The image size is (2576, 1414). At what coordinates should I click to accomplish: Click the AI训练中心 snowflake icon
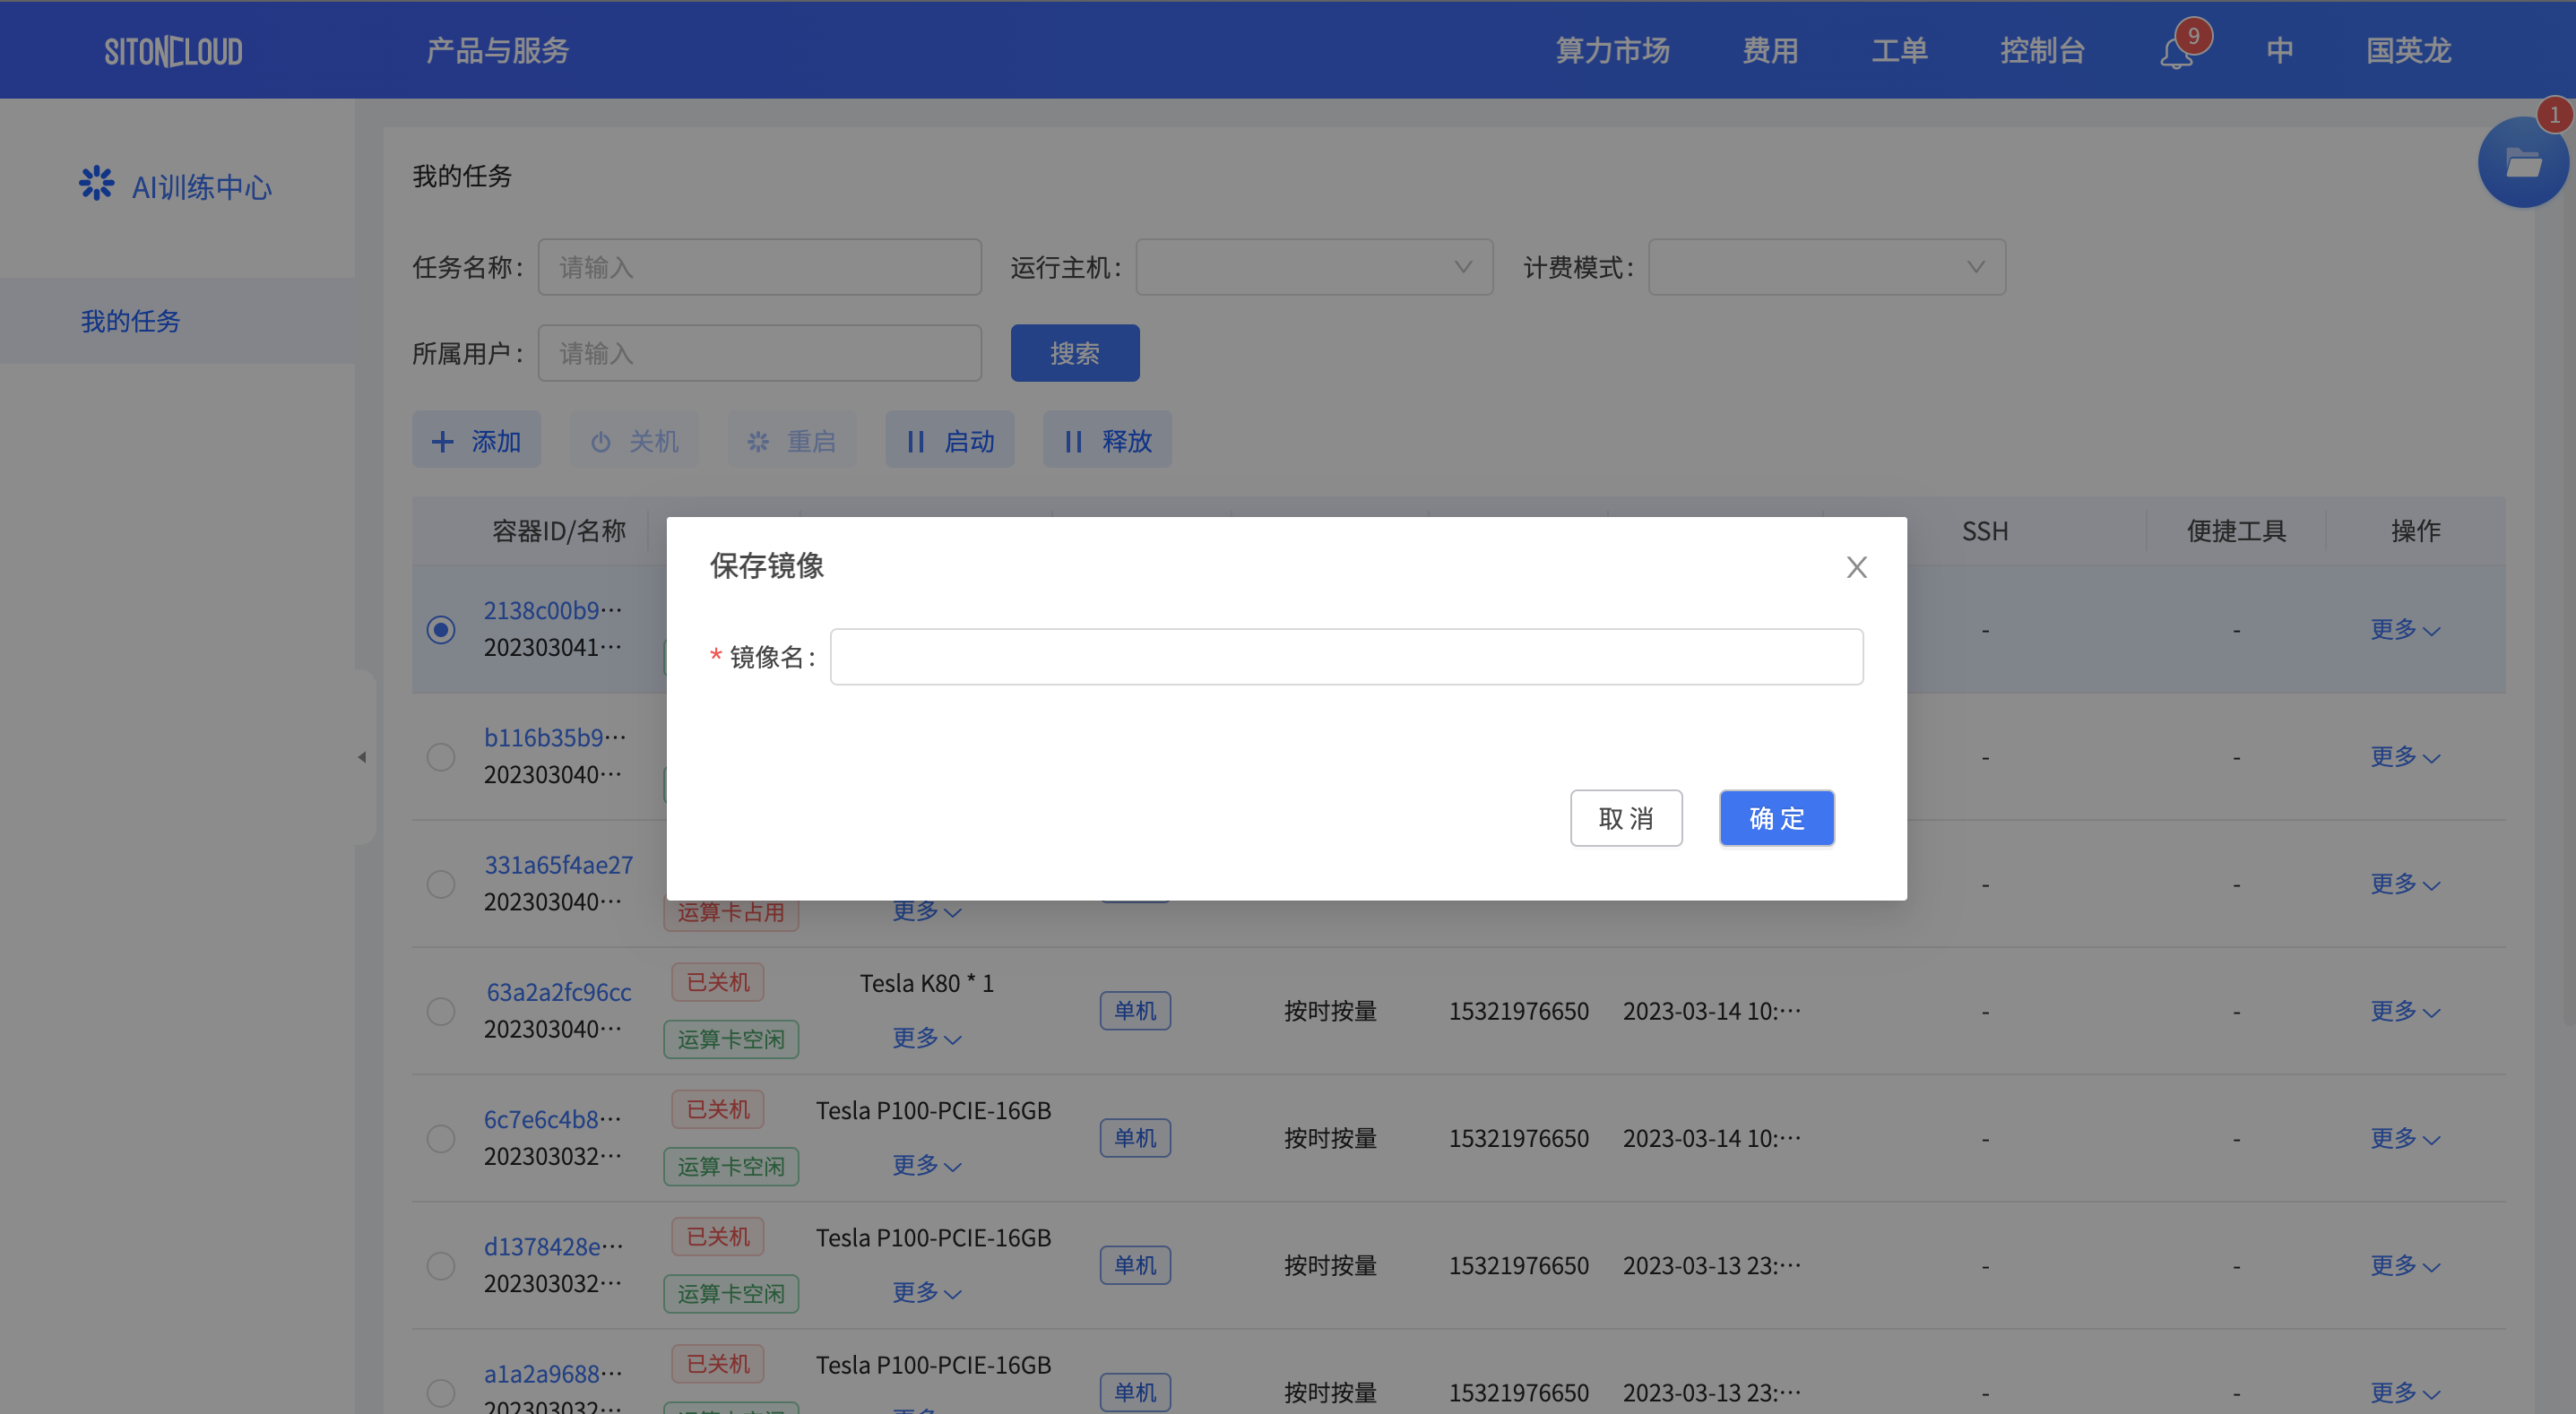pyautogui.click(x=96, y=184)
